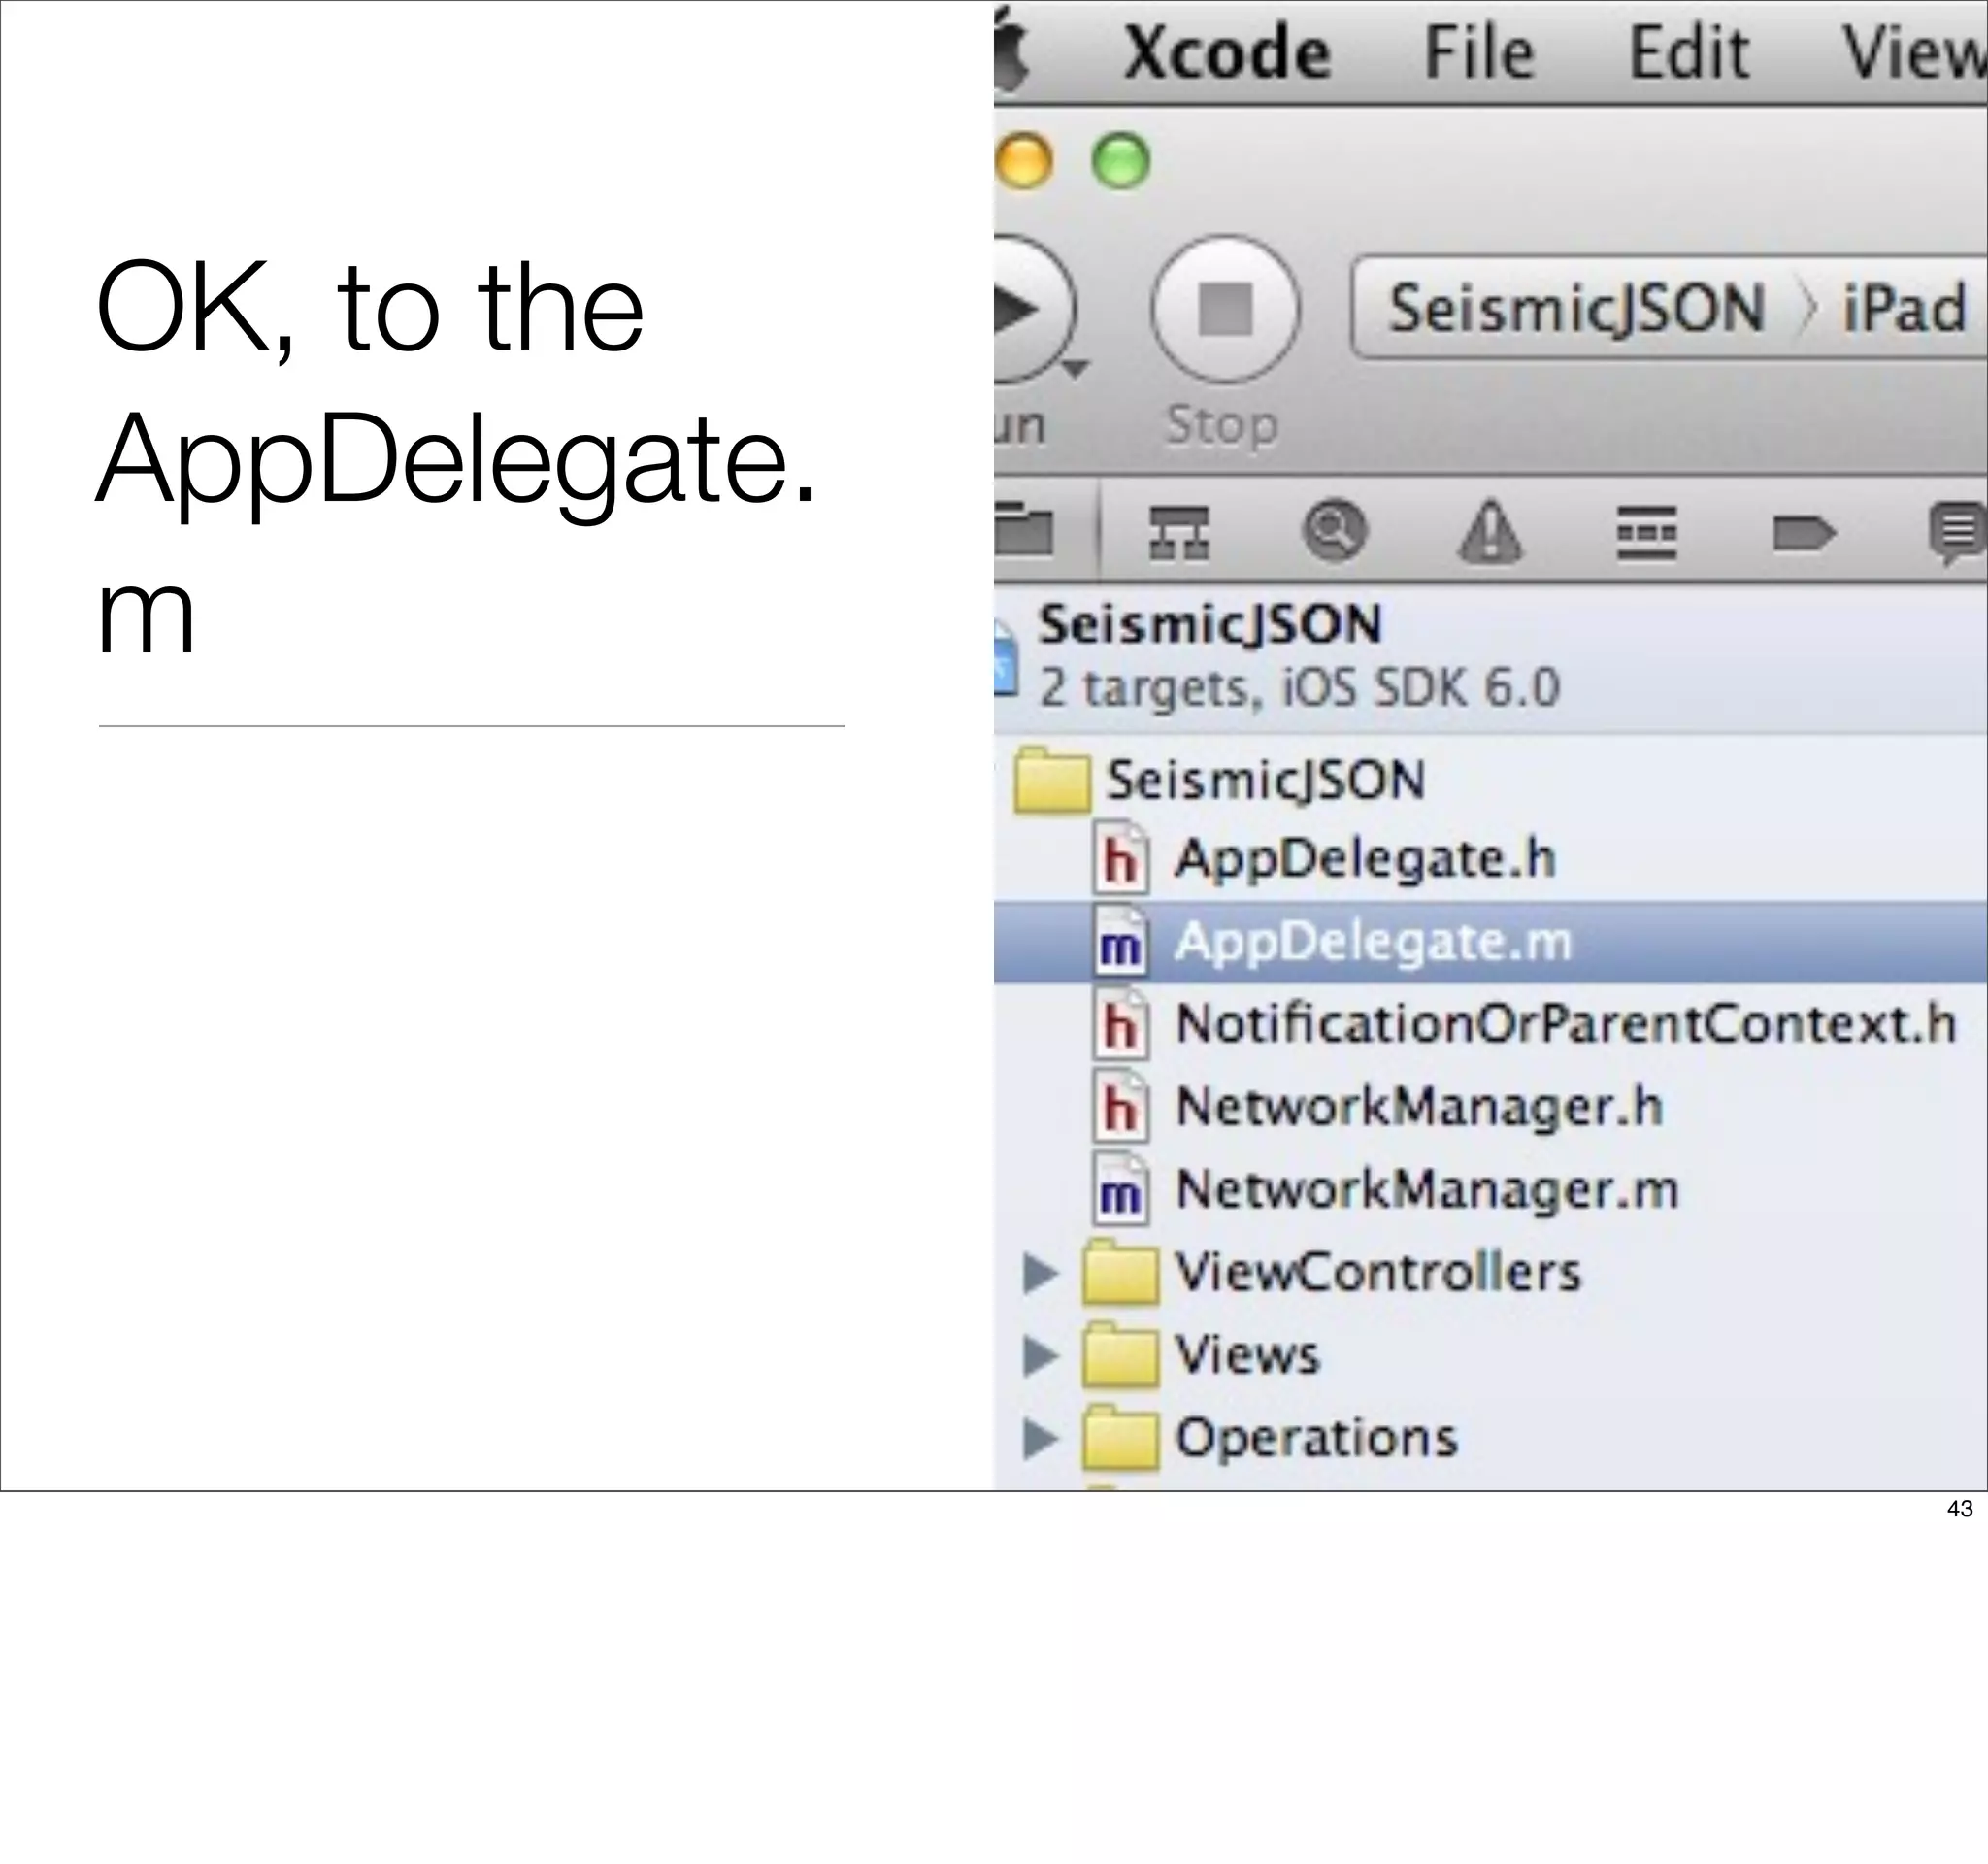Viewport: 1988px width, 1864px height.
Task: Open the Edit menu
Action: click(1689, 52)
